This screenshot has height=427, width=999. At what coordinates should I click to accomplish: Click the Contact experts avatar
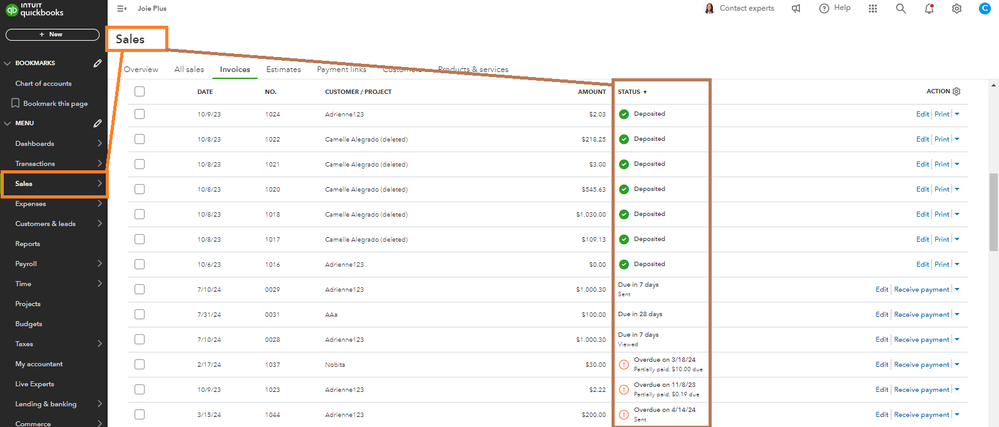[709, 8]
